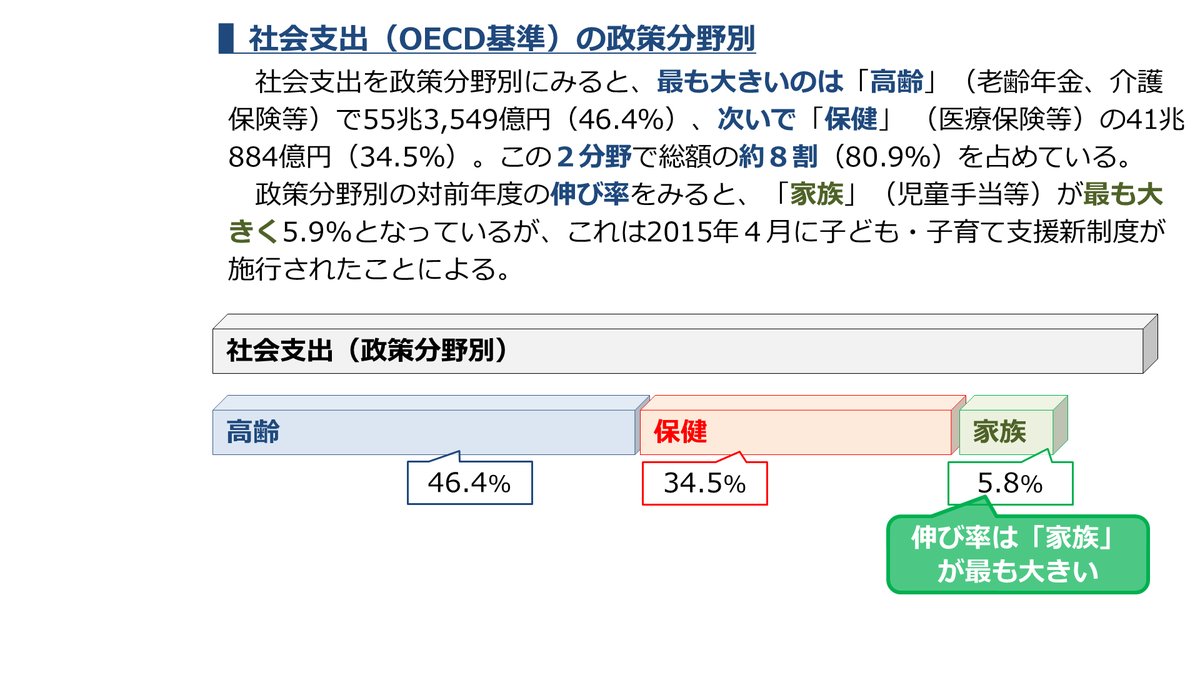Click the 社会支出（OECD基準）の政策分野別 heading
Viewport: 1200px width, 675px height.
pos(501,39)
